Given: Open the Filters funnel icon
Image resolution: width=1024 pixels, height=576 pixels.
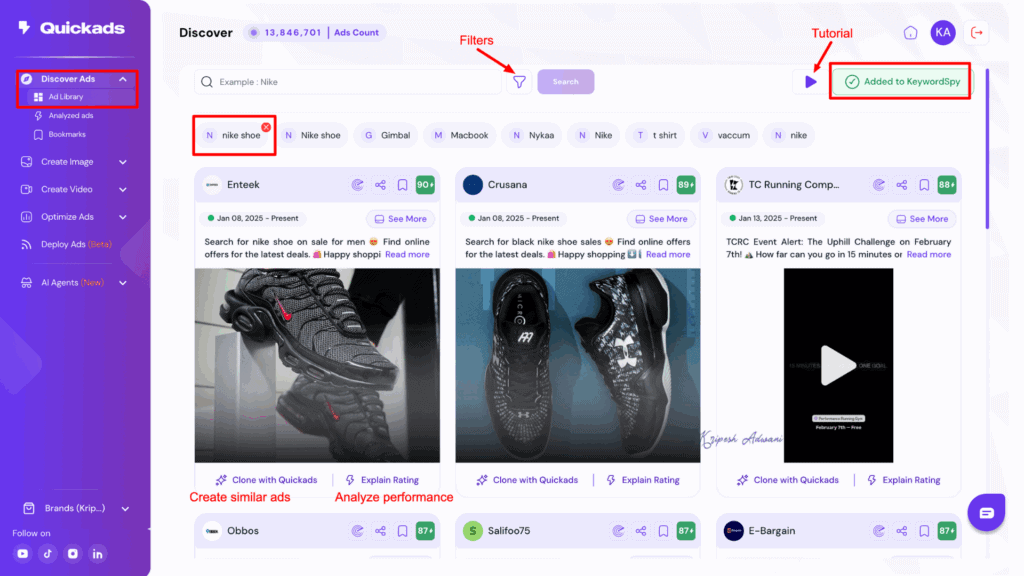Looking at the screenshot, I should click(x=519, y=81).
